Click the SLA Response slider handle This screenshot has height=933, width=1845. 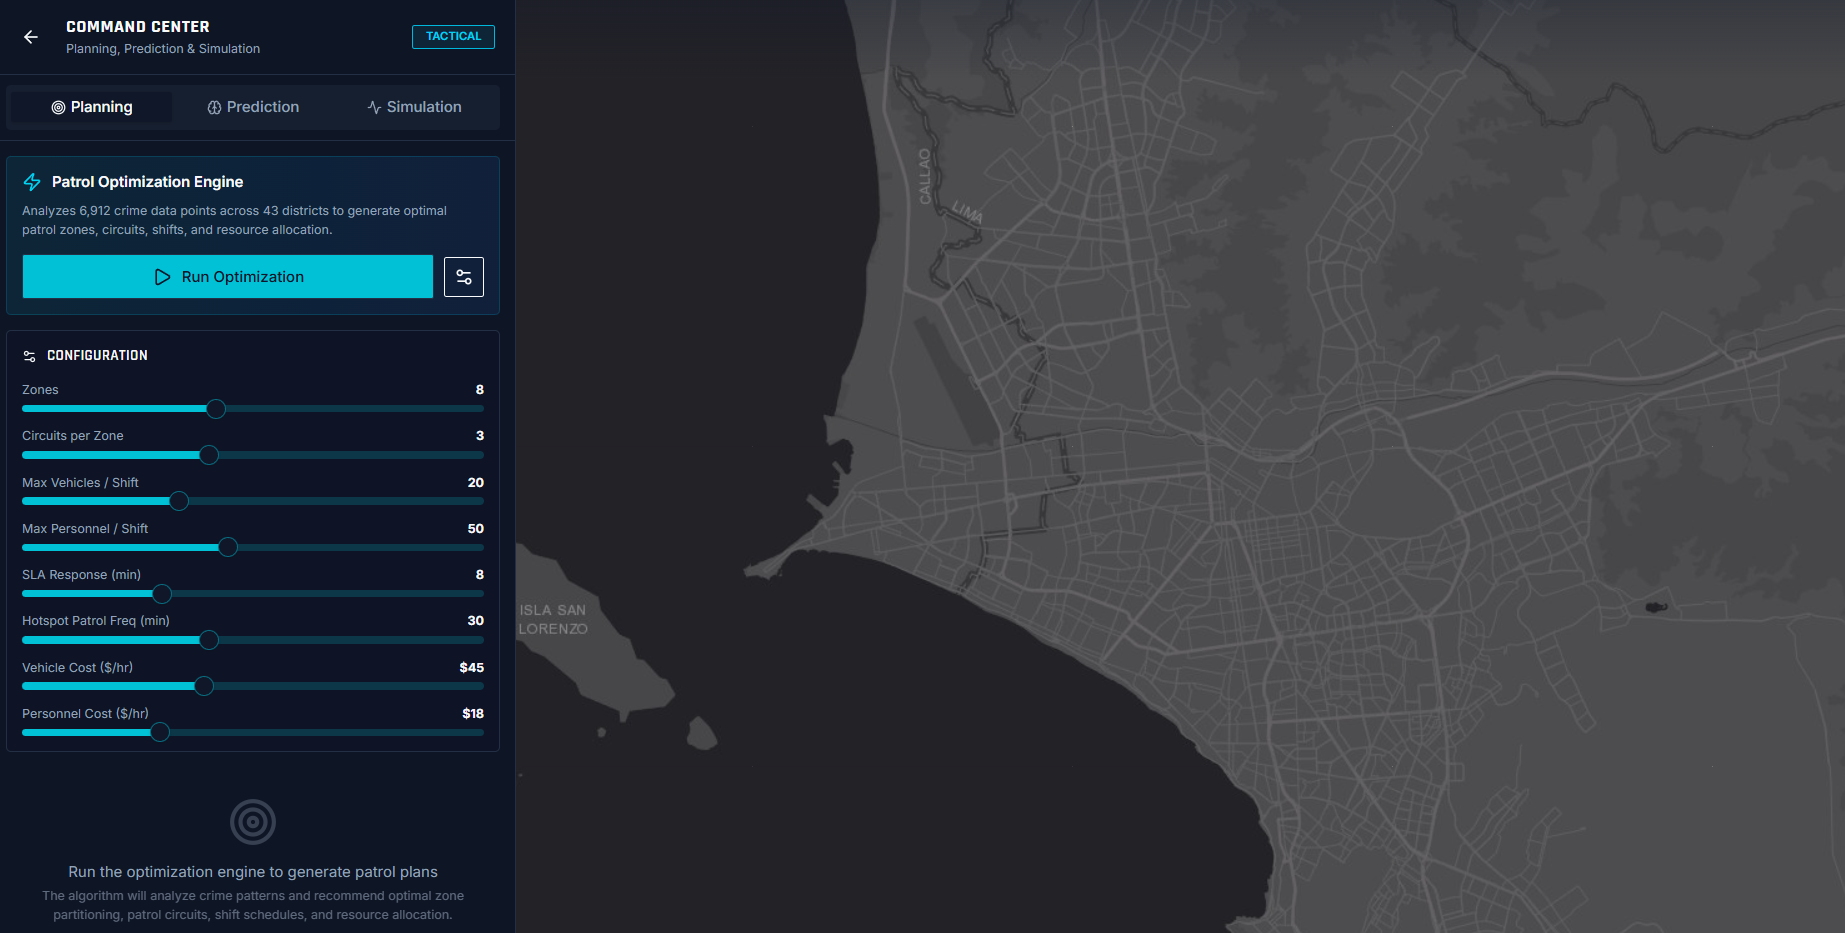tap(162, 594)
